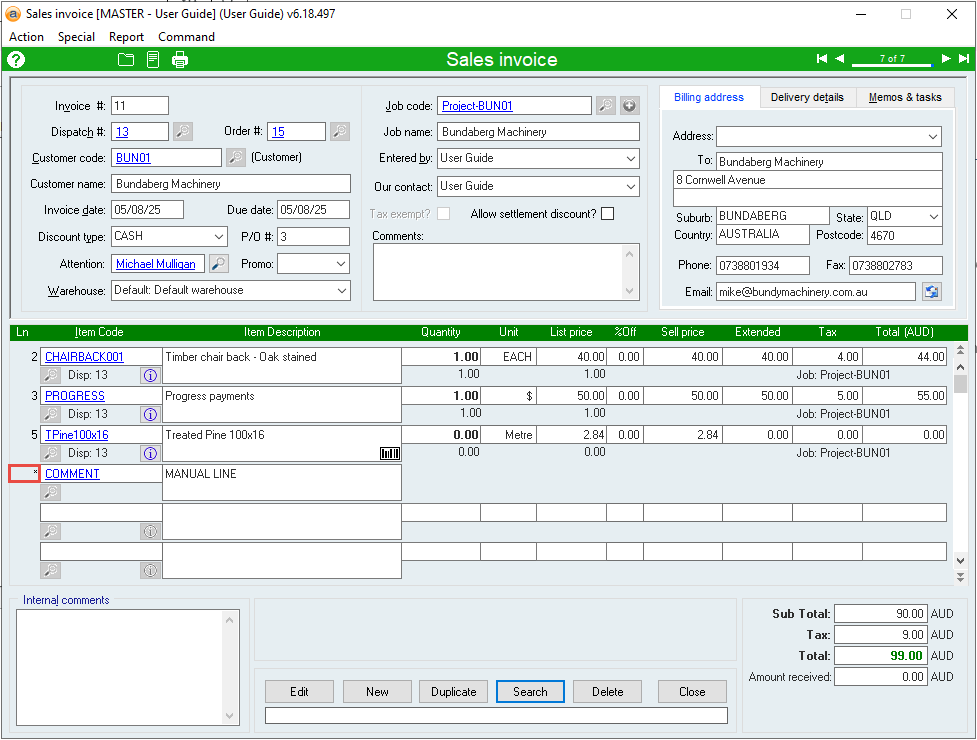Click the green help question mark icon
The image size is (977, 740).
point(16,60)
